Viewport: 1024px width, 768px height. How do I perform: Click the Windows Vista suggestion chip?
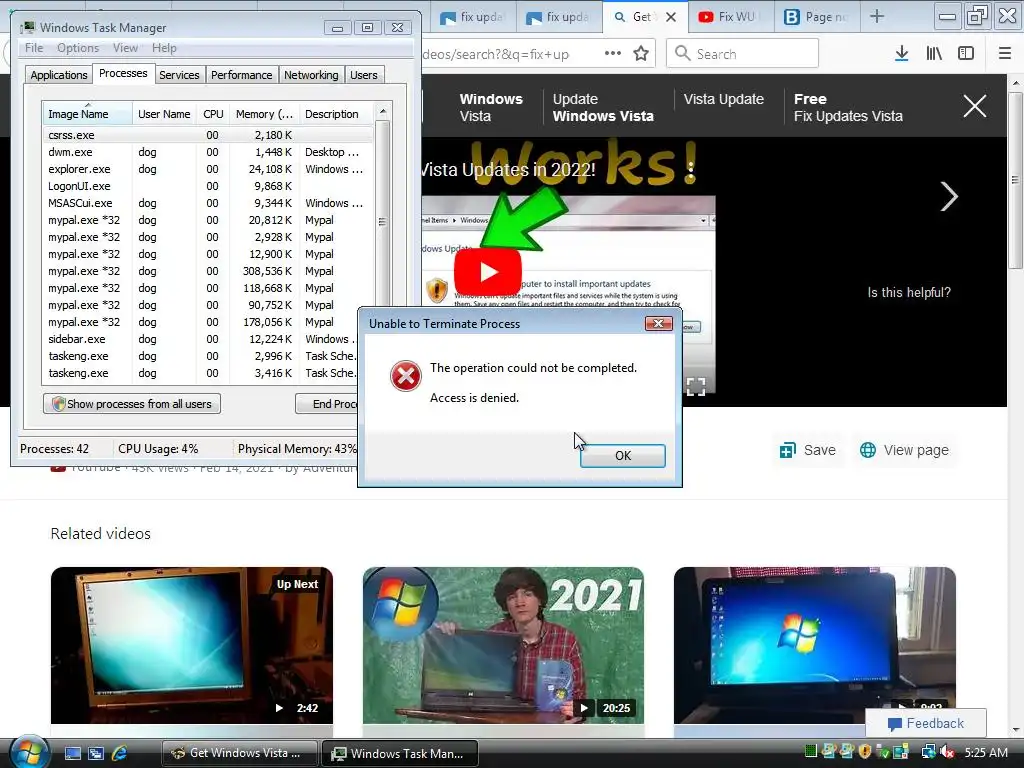point(490,107)
